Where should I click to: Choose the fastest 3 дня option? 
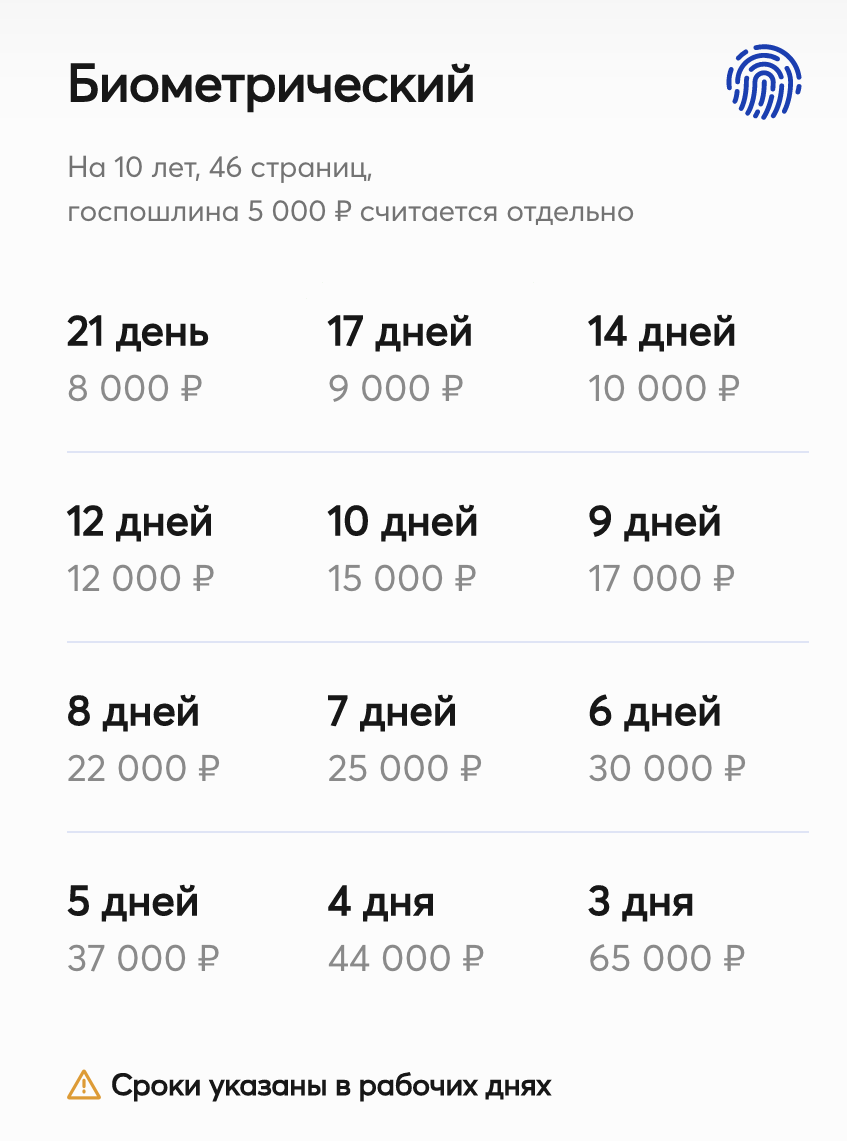(667, 929)
